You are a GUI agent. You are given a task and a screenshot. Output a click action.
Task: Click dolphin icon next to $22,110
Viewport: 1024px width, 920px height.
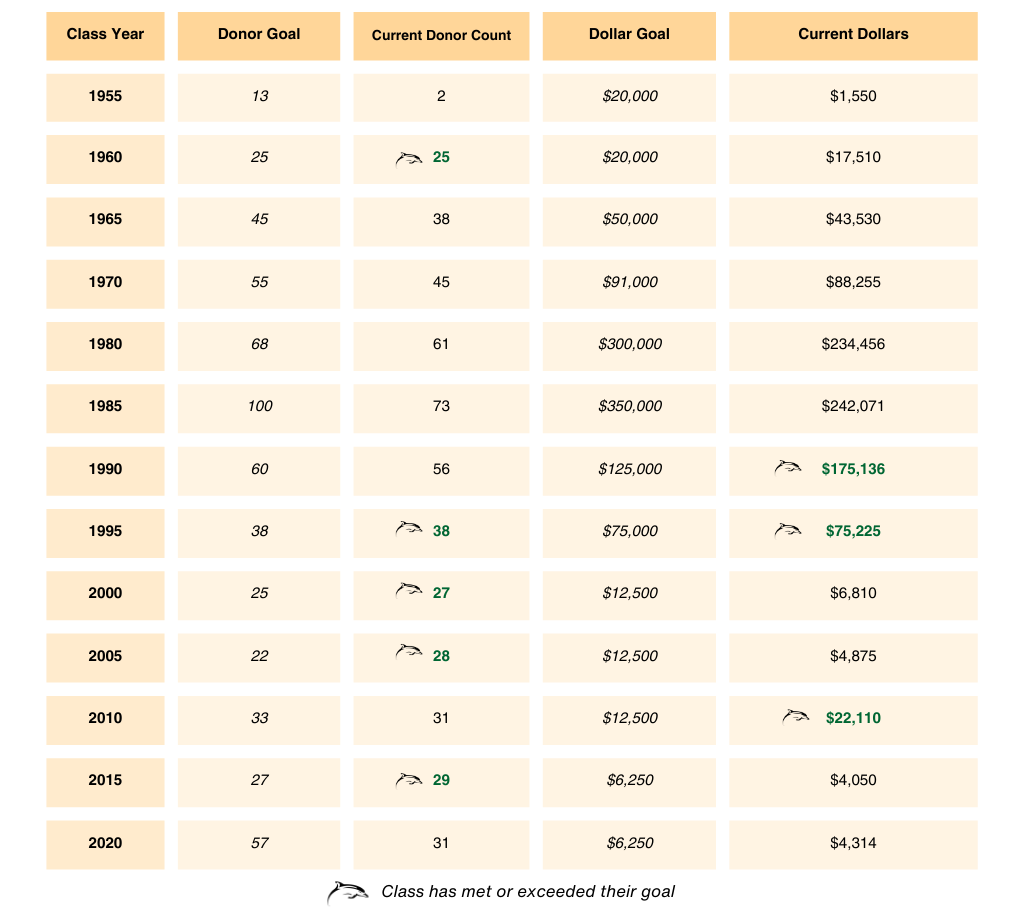tap(795, 716)
